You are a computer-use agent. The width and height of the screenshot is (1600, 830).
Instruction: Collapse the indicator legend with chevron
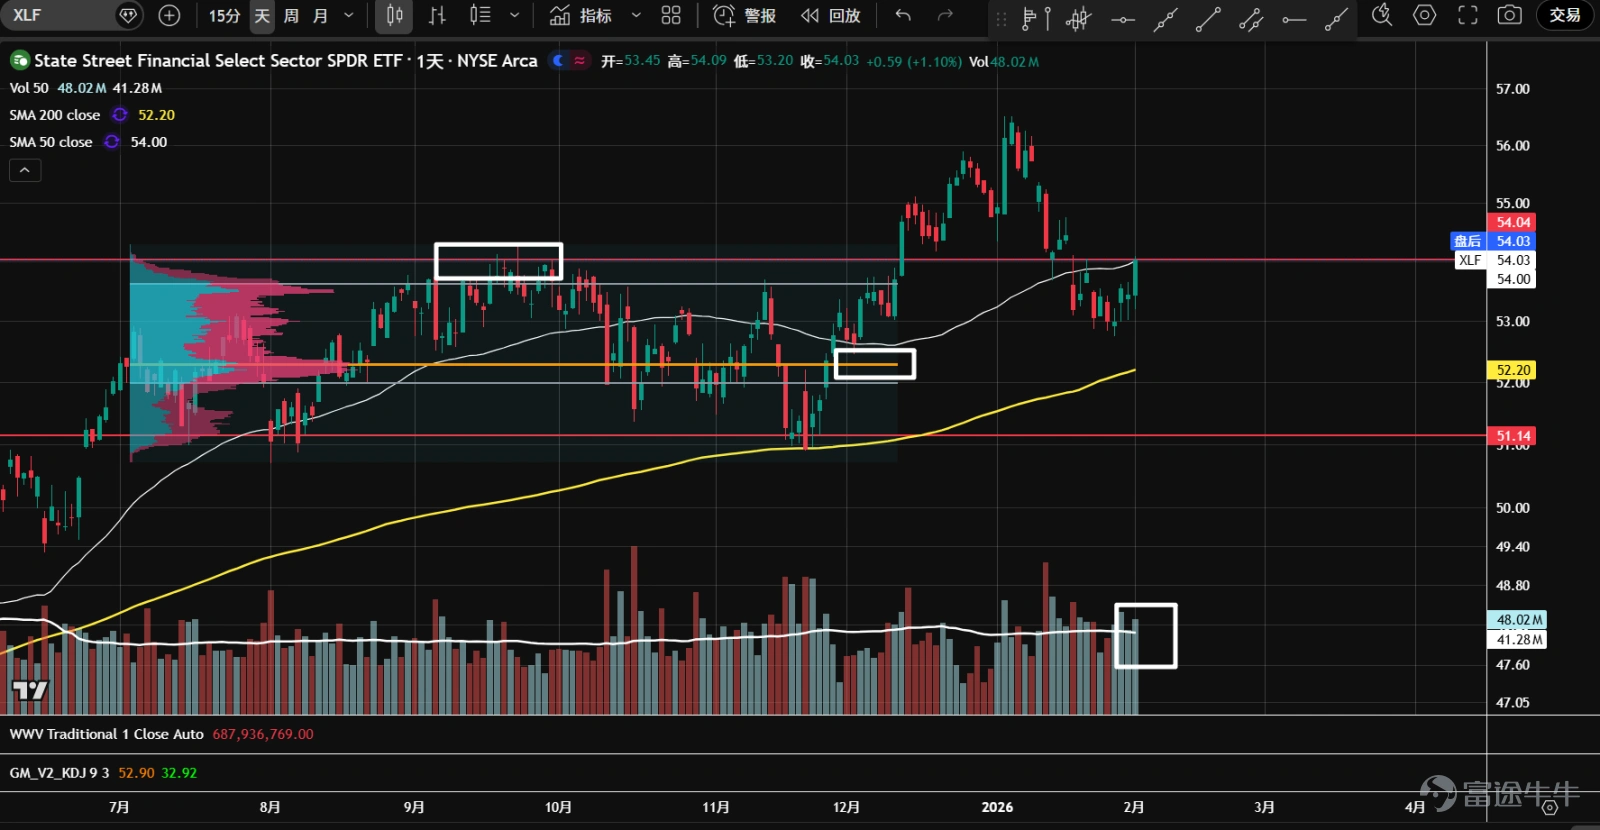(25, 171)
